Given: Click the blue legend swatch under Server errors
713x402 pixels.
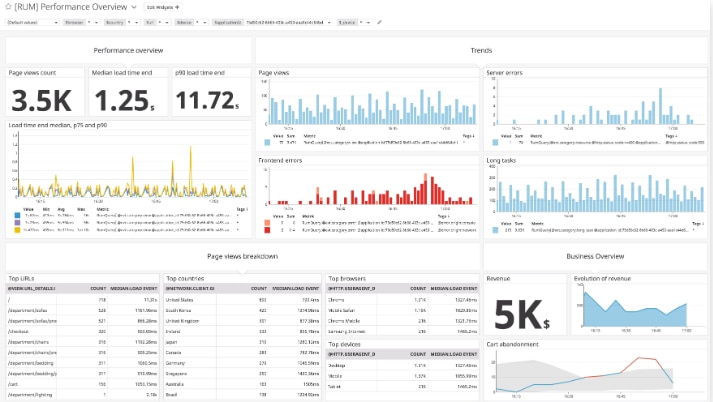Looking at the screenshot, I should click(x=495, y=142).
